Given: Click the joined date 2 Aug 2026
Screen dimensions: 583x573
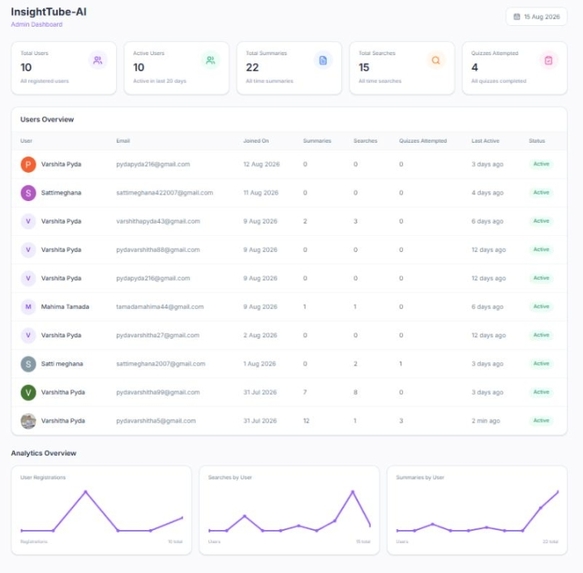Looking at the screenshot, I should coord(260,335).
